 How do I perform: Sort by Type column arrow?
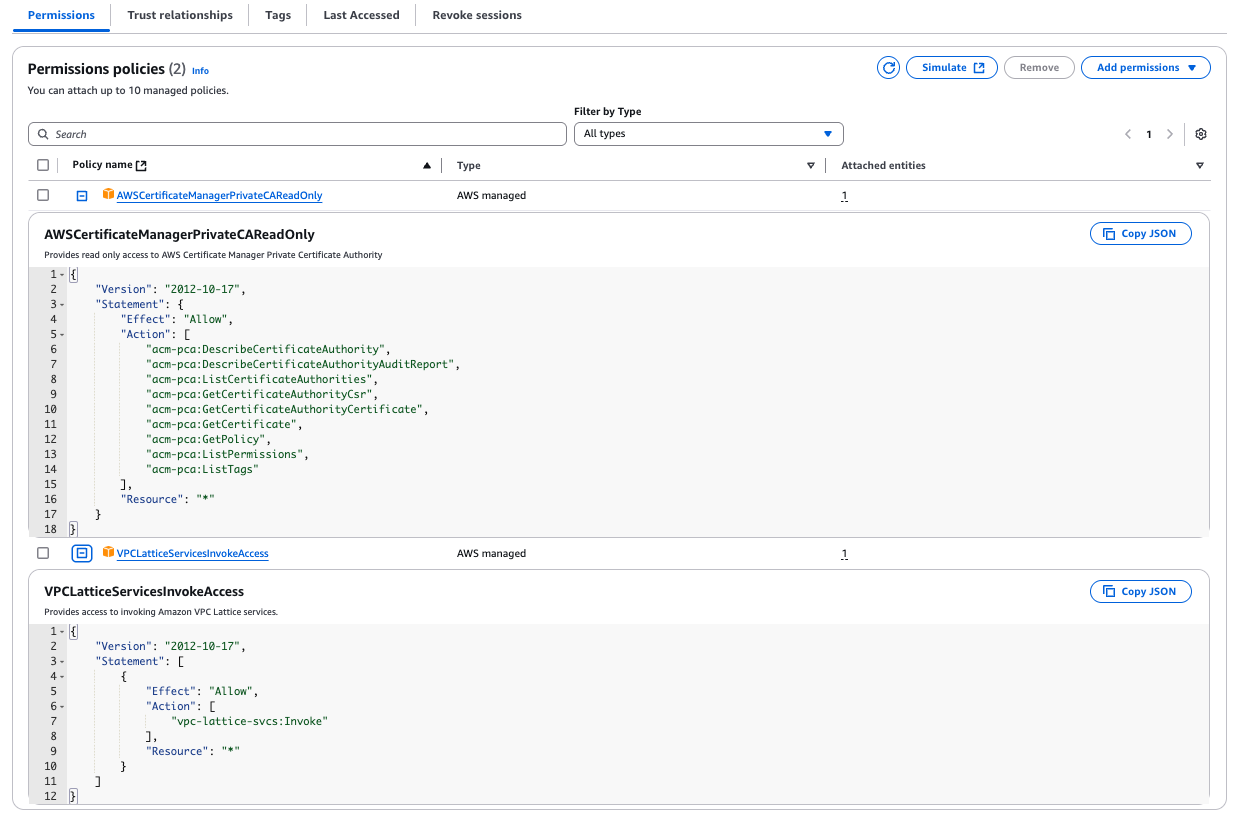pyautogui.click(x=811, y=166)
